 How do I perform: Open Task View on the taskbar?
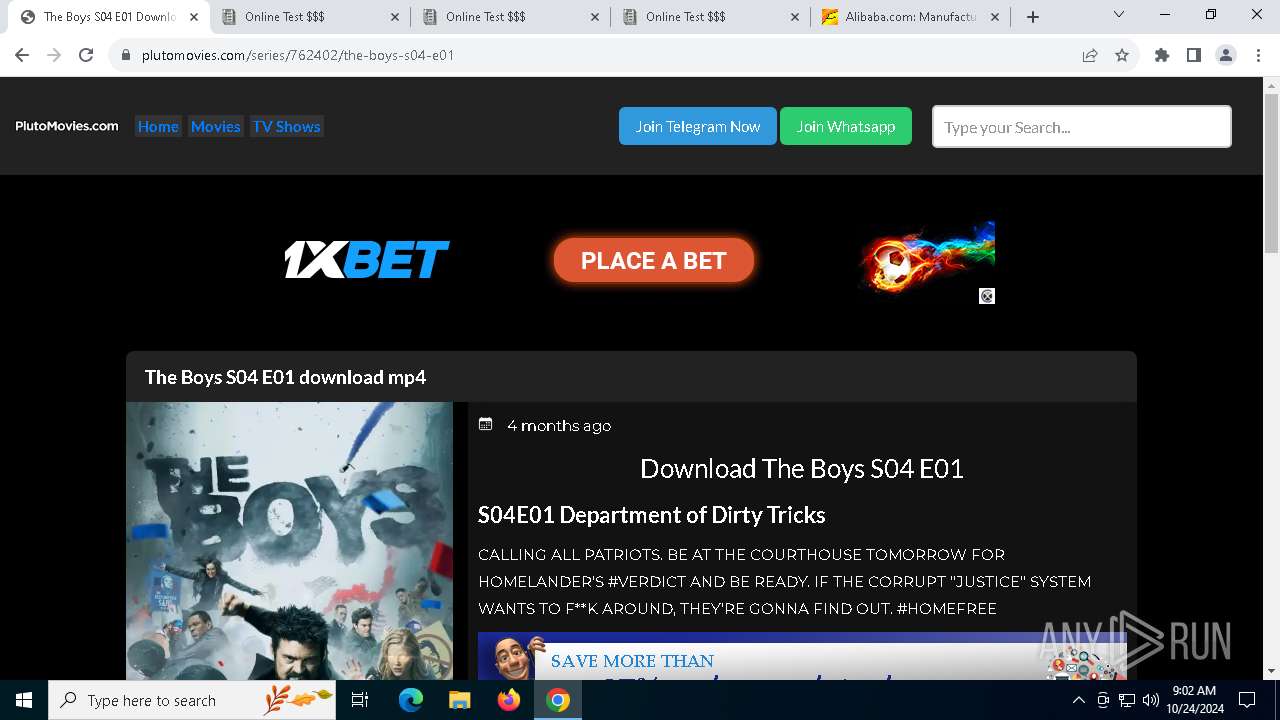coord(360,700)
